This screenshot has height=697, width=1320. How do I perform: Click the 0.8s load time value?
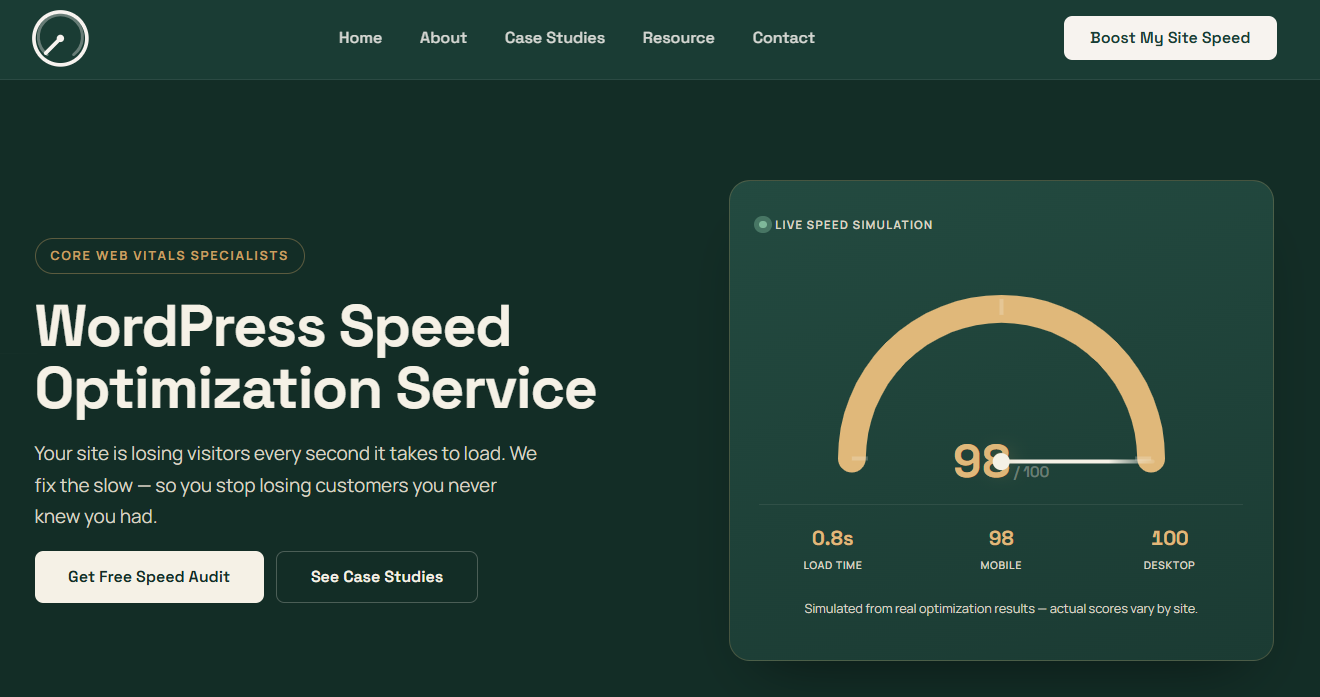coord(832,538)
